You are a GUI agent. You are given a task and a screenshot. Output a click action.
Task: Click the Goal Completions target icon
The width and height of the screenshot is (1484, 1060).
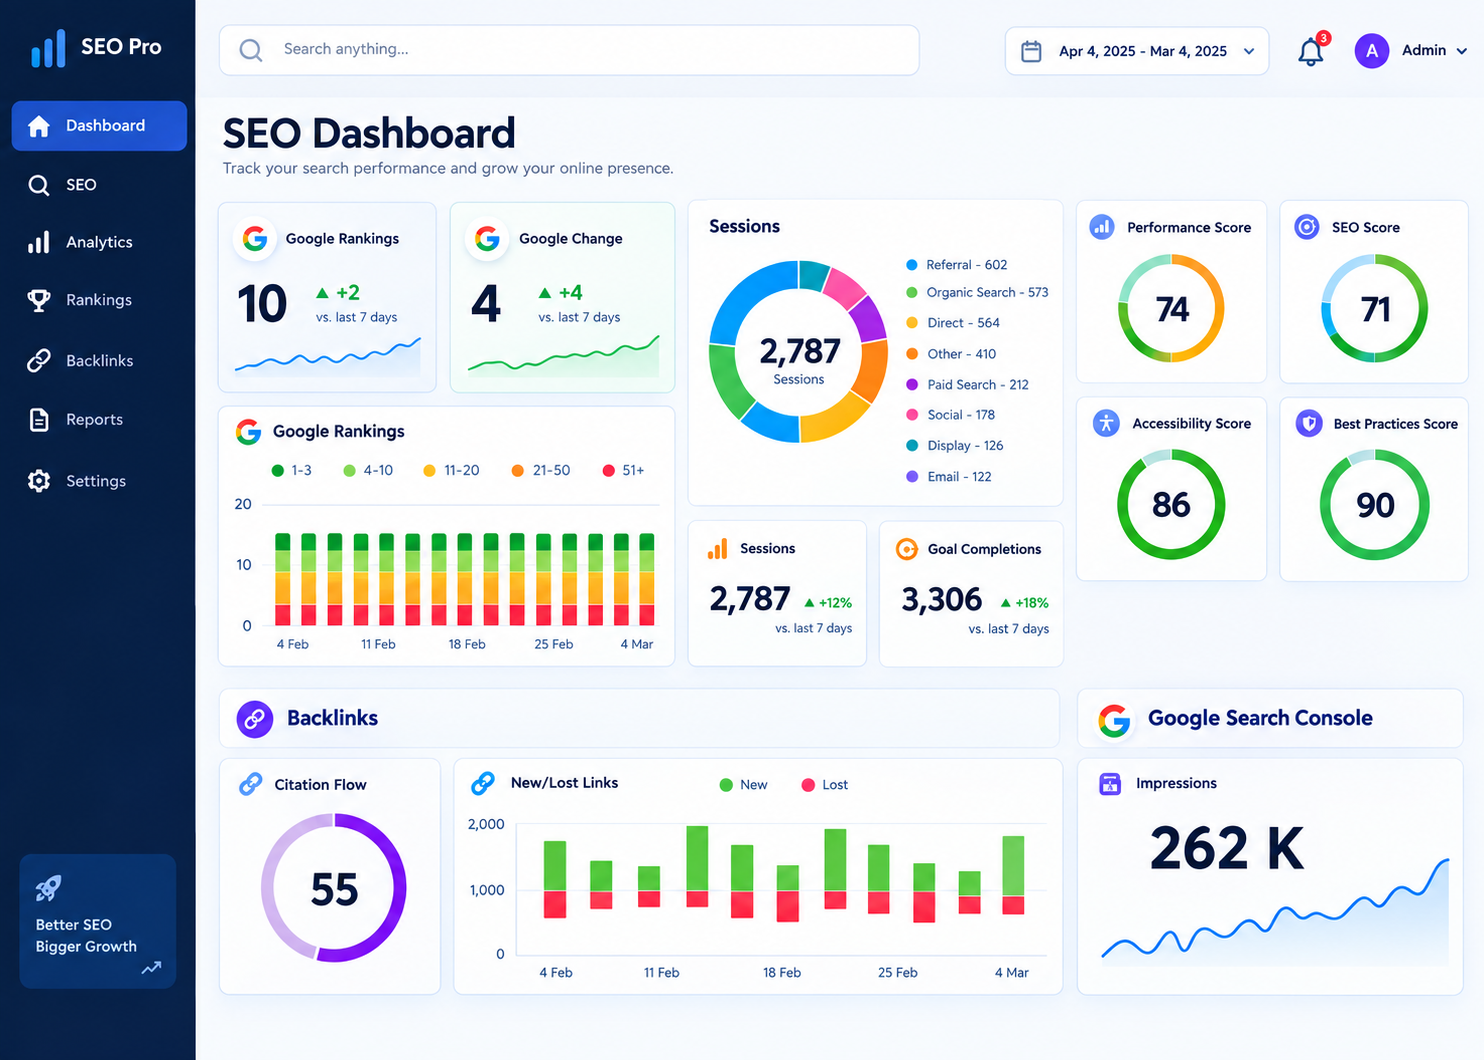tap(907, 549)
